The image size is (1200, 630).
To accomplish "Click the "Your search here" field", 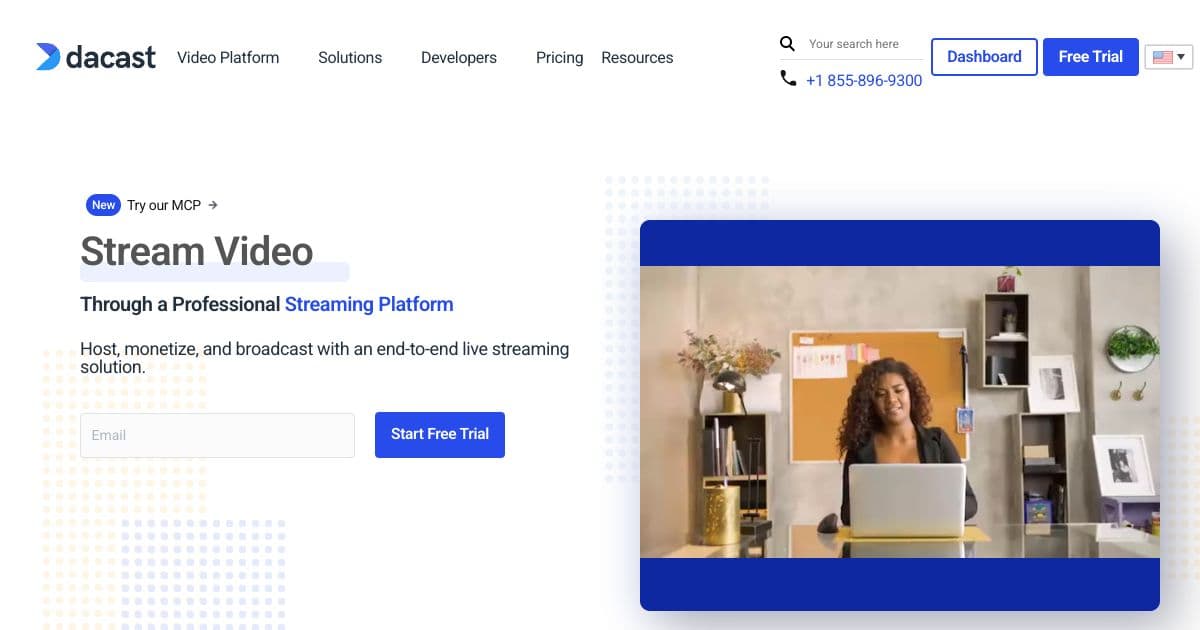I will point(853,44).
